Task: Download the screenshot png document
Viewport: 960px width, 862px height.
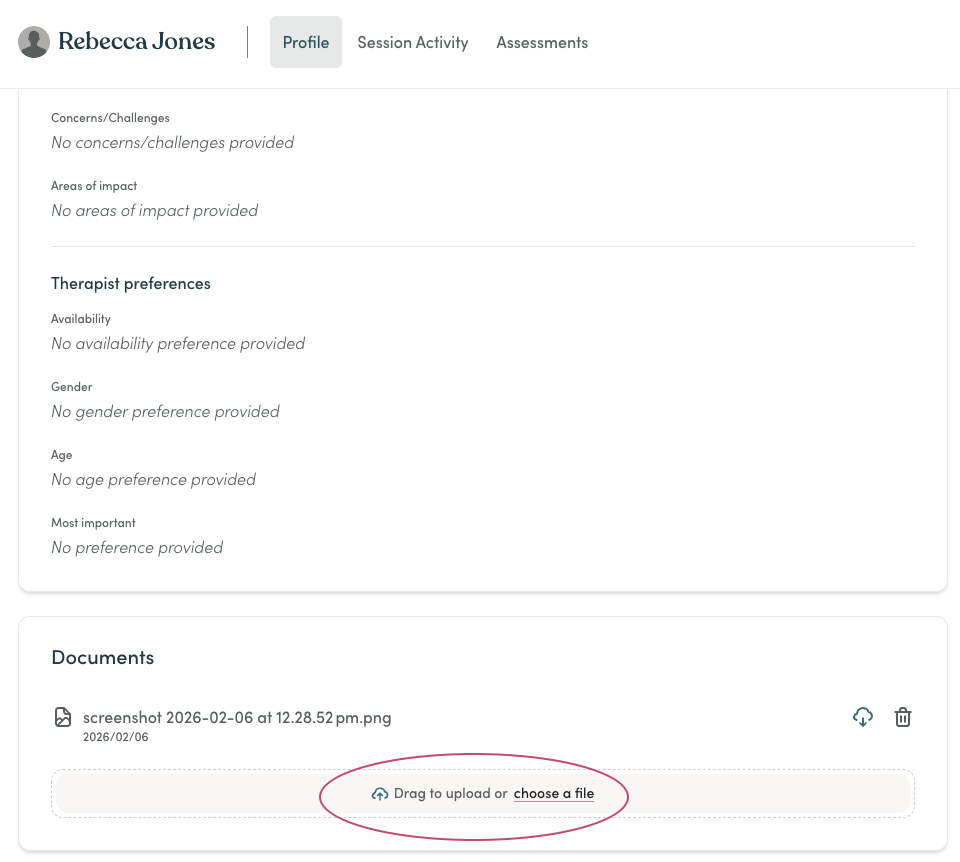Action: click(863, 717)
